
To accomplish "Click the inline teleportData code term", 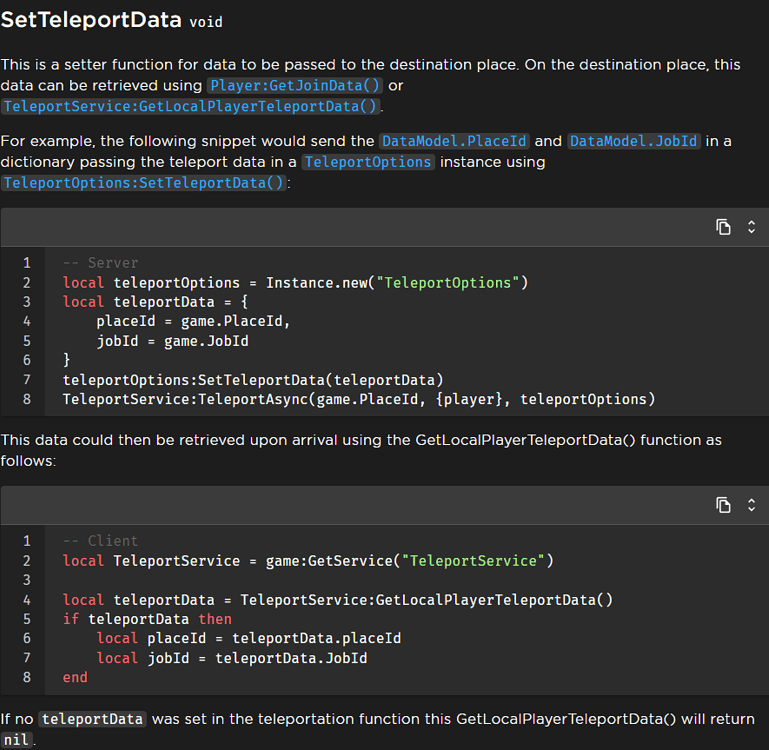I will point(93,719).
